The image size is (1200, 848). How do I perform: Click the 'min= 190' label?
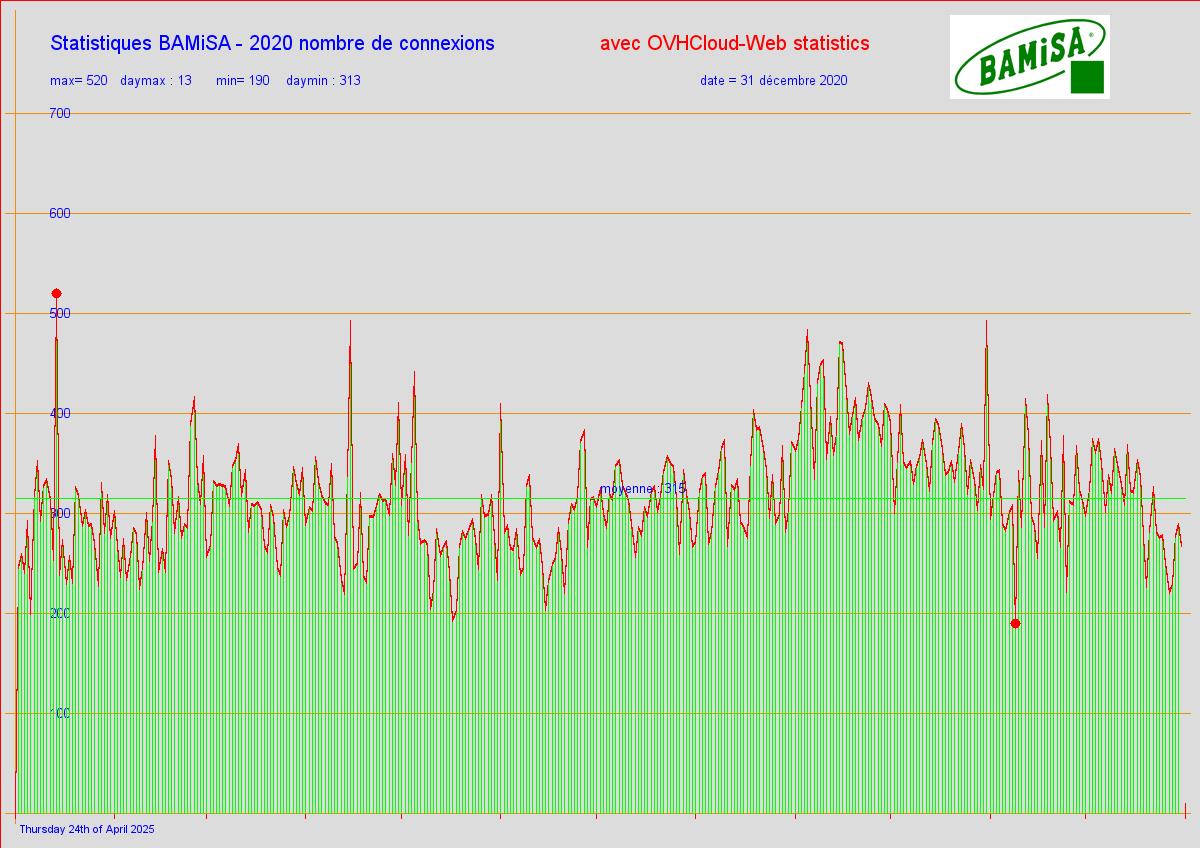tap(242, 80)
